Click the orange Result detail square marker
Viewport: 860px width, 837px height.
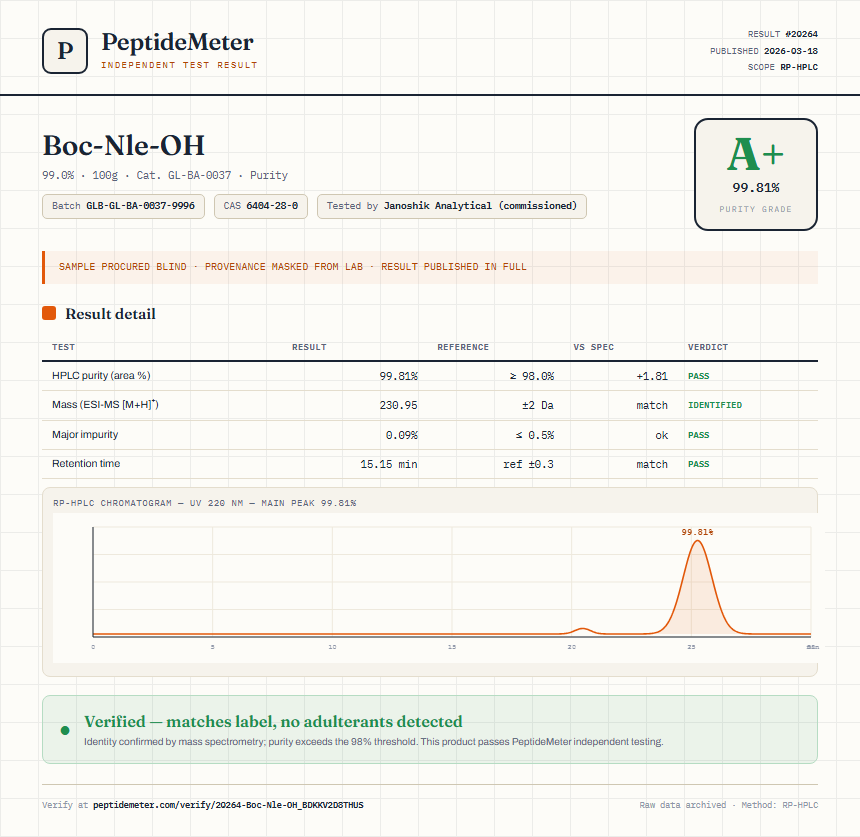pos(49,313)
